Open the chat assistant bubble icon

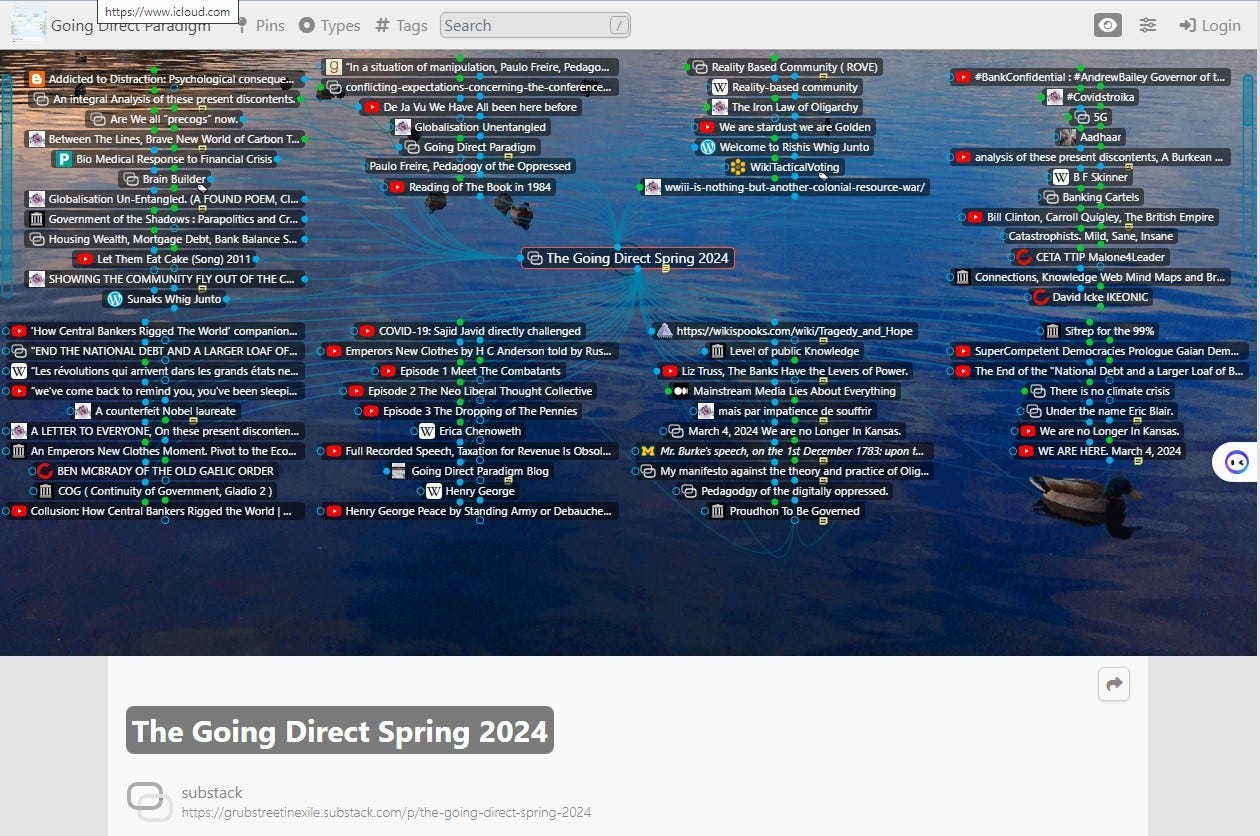(x=1236, y=462)
